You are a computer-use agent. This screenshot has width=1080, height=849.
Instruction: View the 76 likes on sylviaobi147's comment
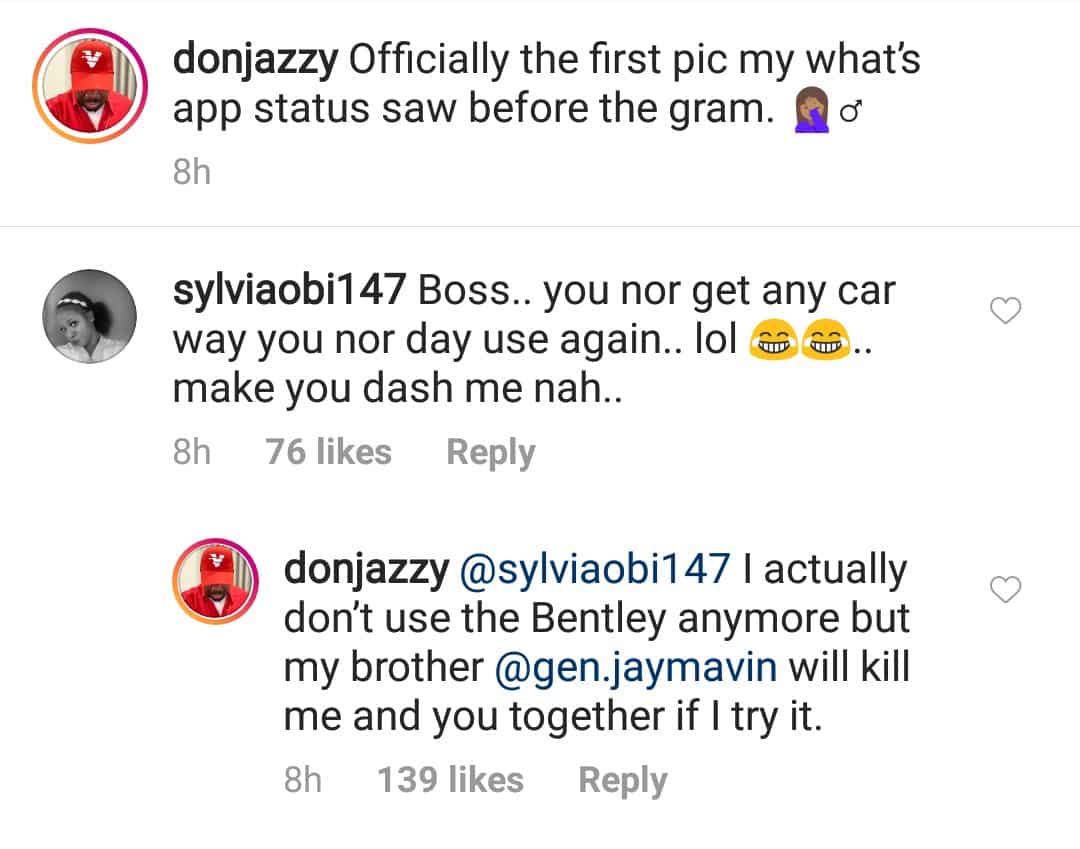coord(328,452)
